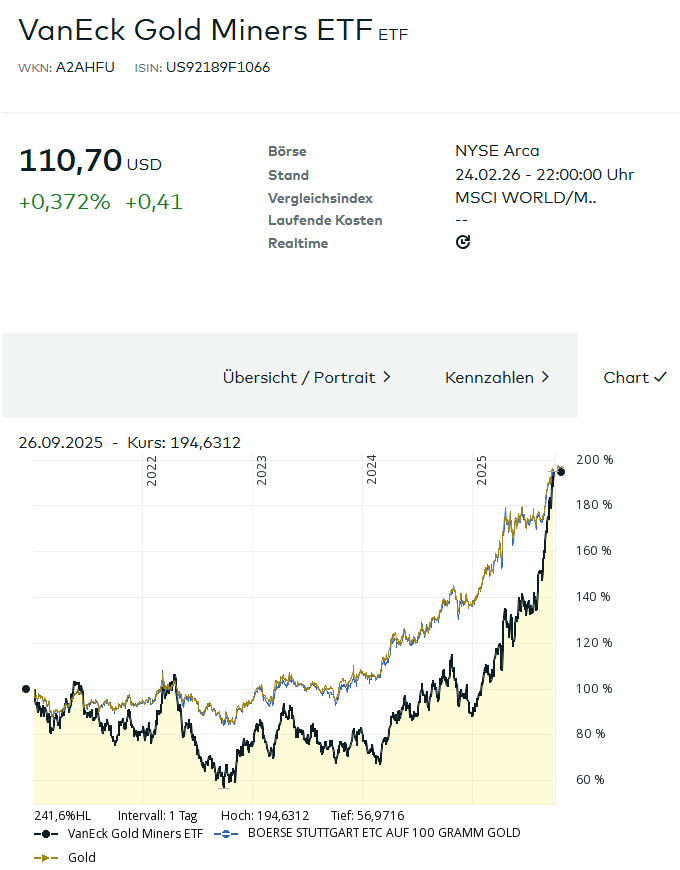The height and width of the screenshot is (870, 680).
Task: Click the percentage change +0,372%
Action: tap(64, 202)
